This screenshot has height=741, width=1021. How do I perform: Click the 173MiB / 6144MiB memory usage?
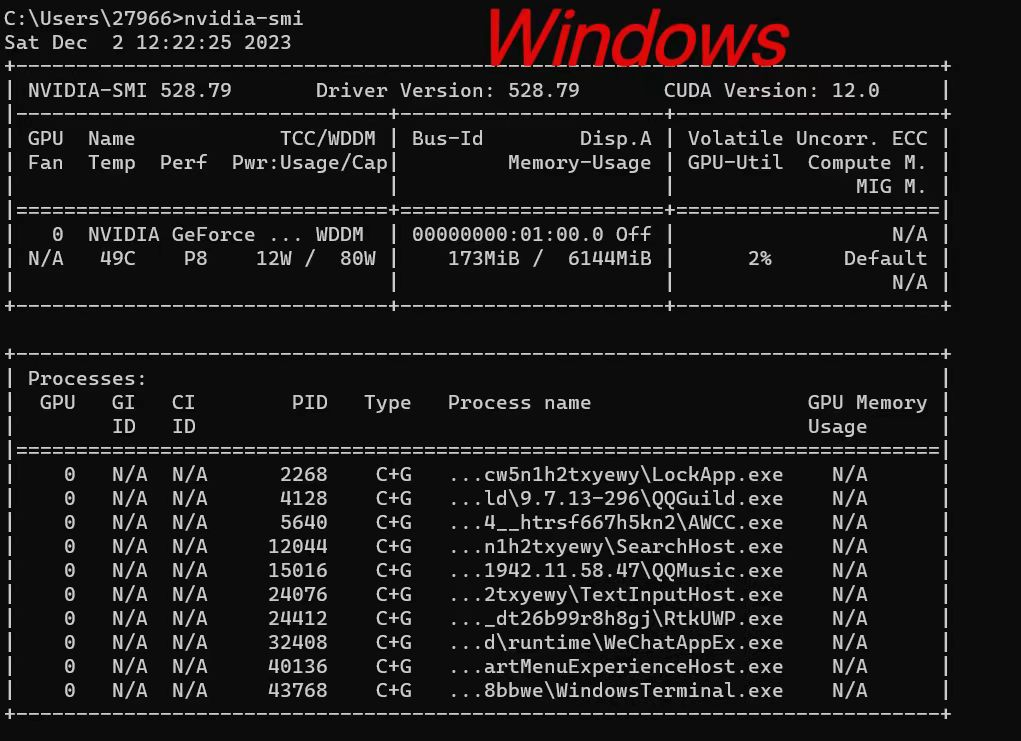point(549,259)
